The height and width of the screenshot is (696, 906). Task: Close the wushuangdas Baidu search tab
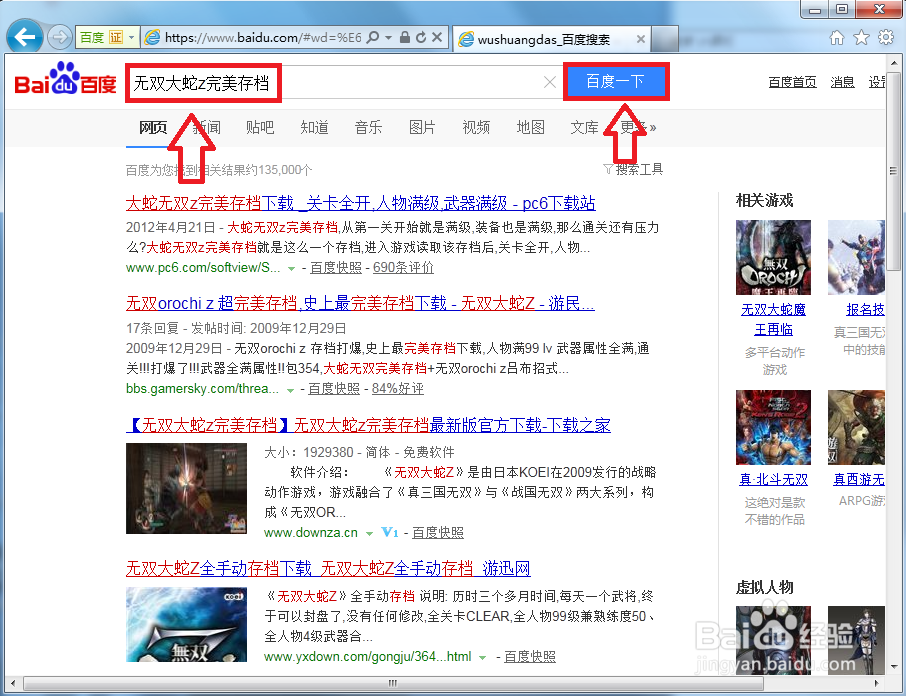coord(641,39)
